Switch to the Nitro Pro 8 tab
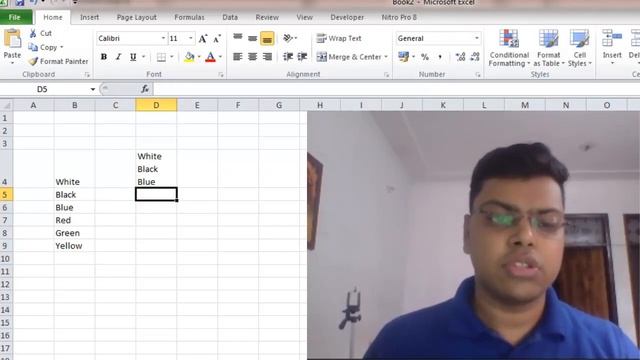This screenshot has height=360, width=640. 399,18
